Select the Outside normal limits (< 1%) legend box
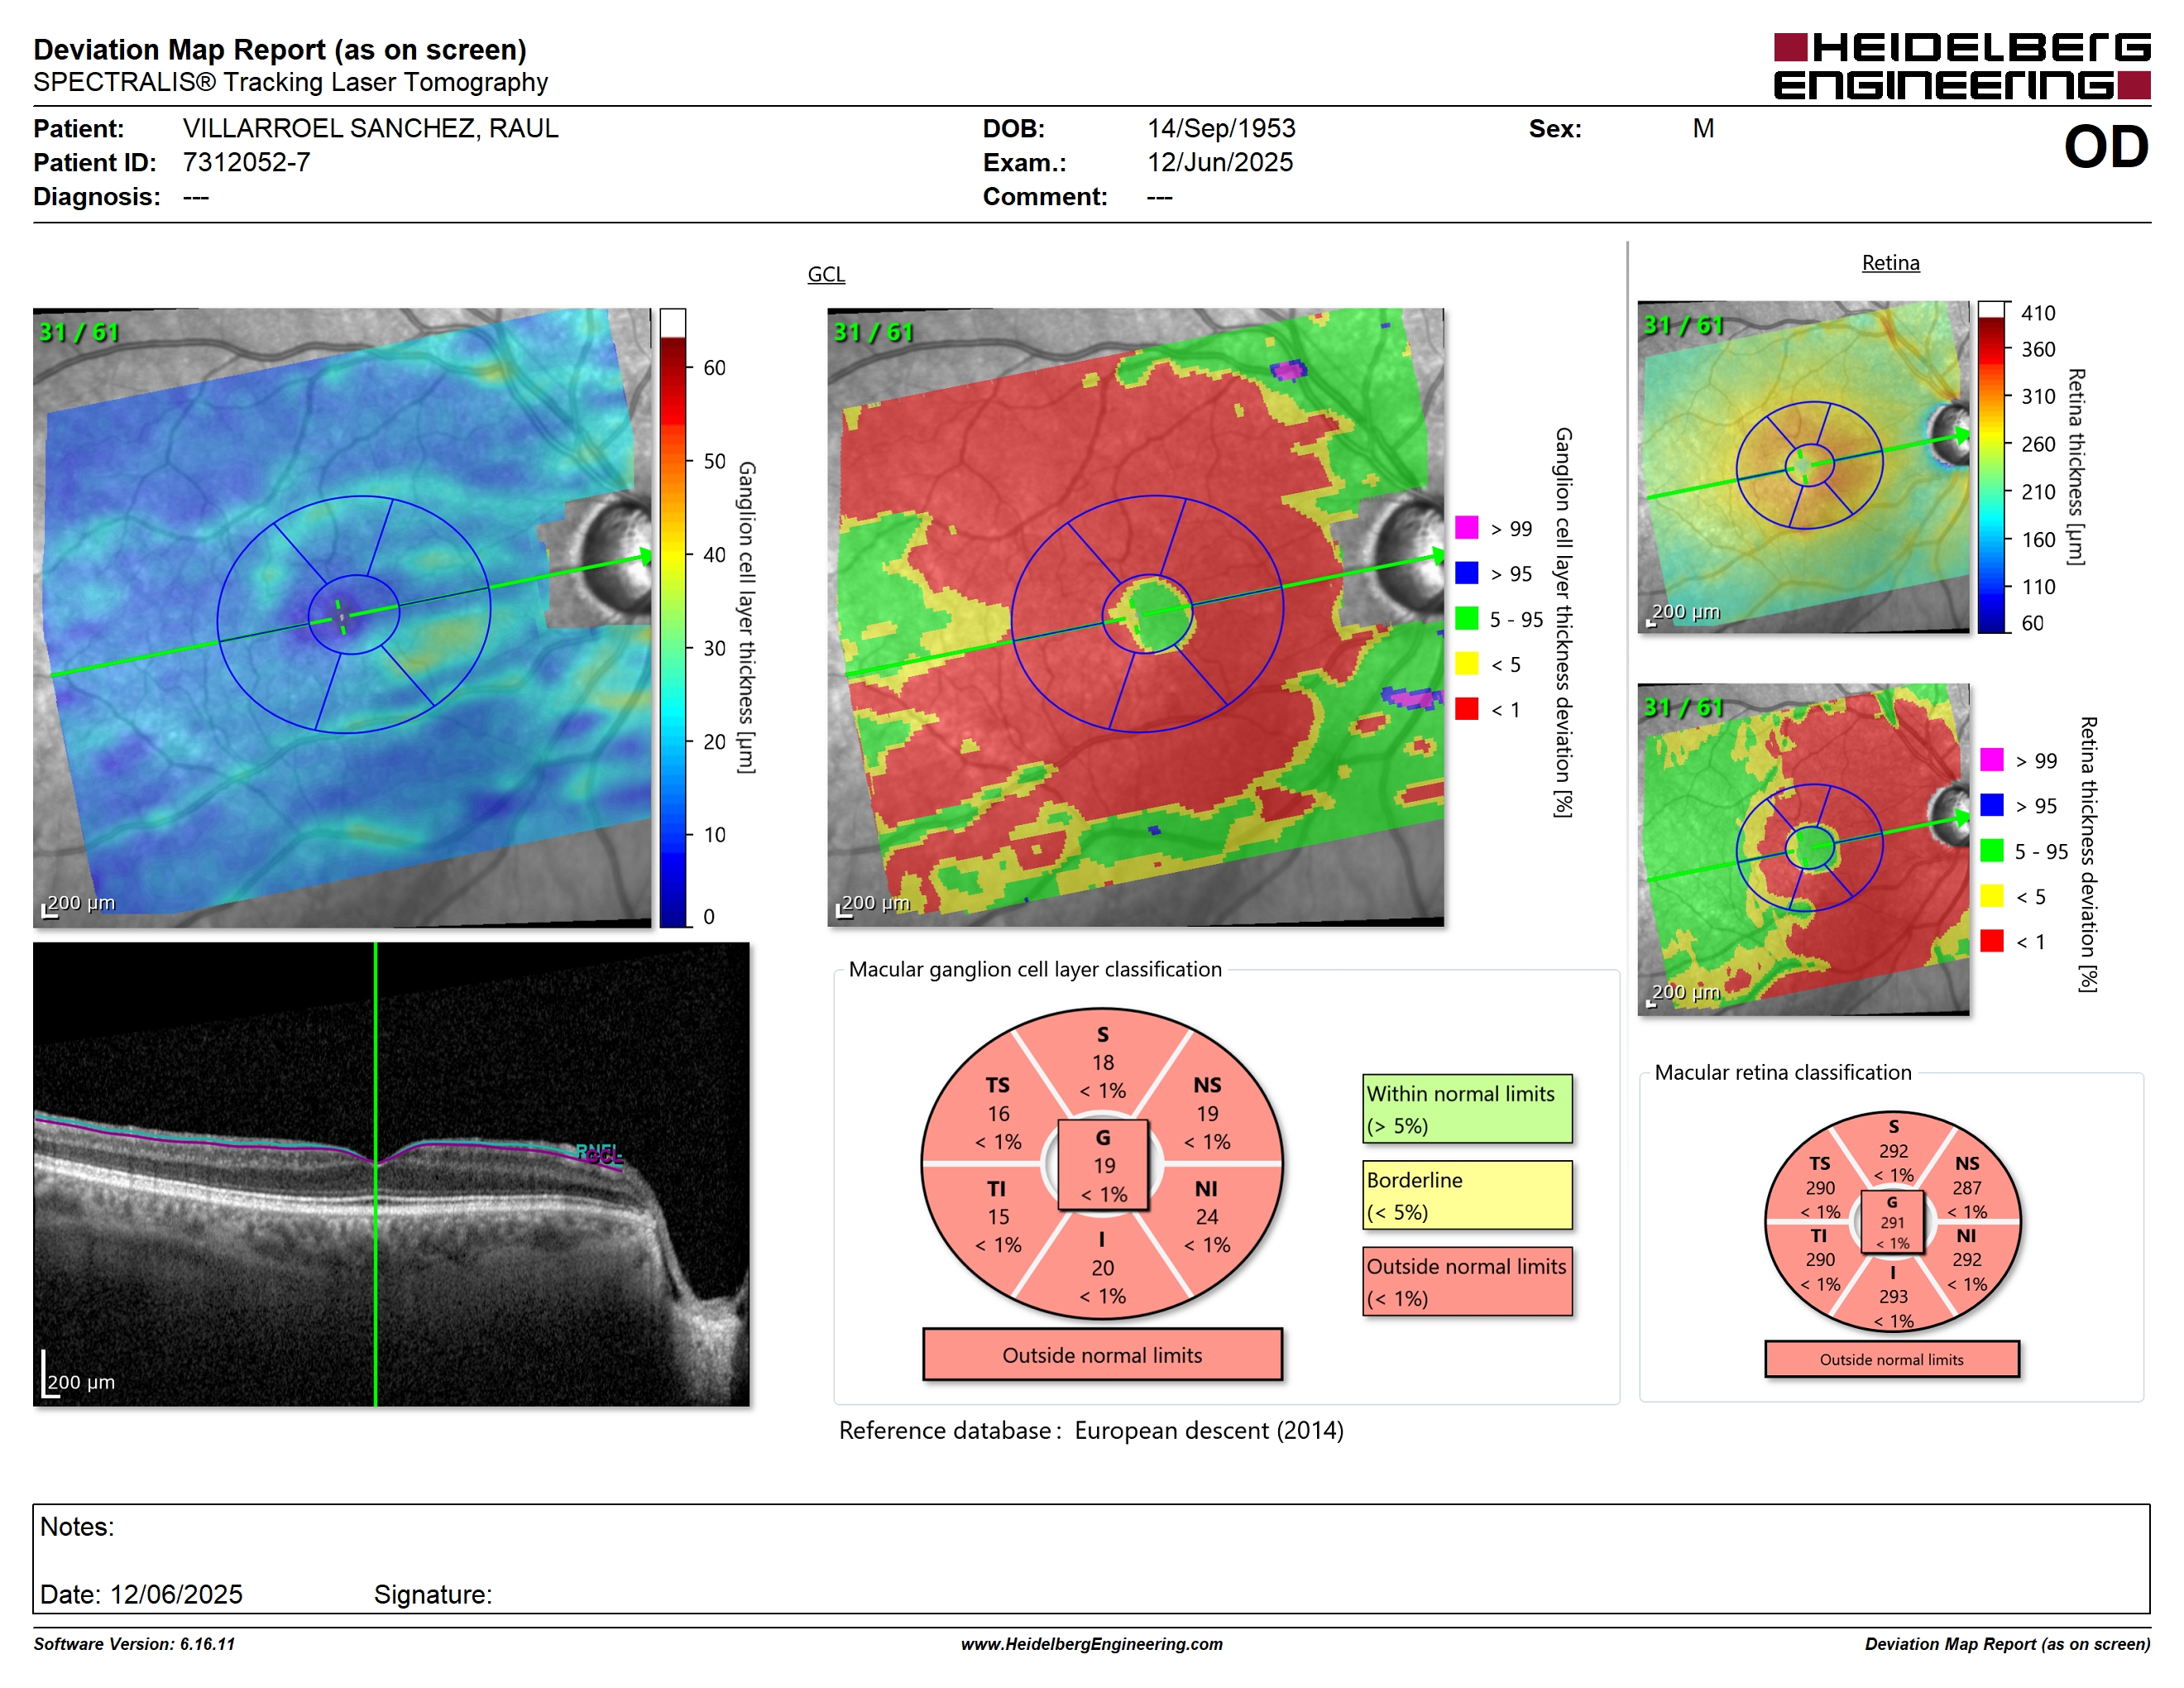The image size is (2184, 1688). coord(1467,1281)
